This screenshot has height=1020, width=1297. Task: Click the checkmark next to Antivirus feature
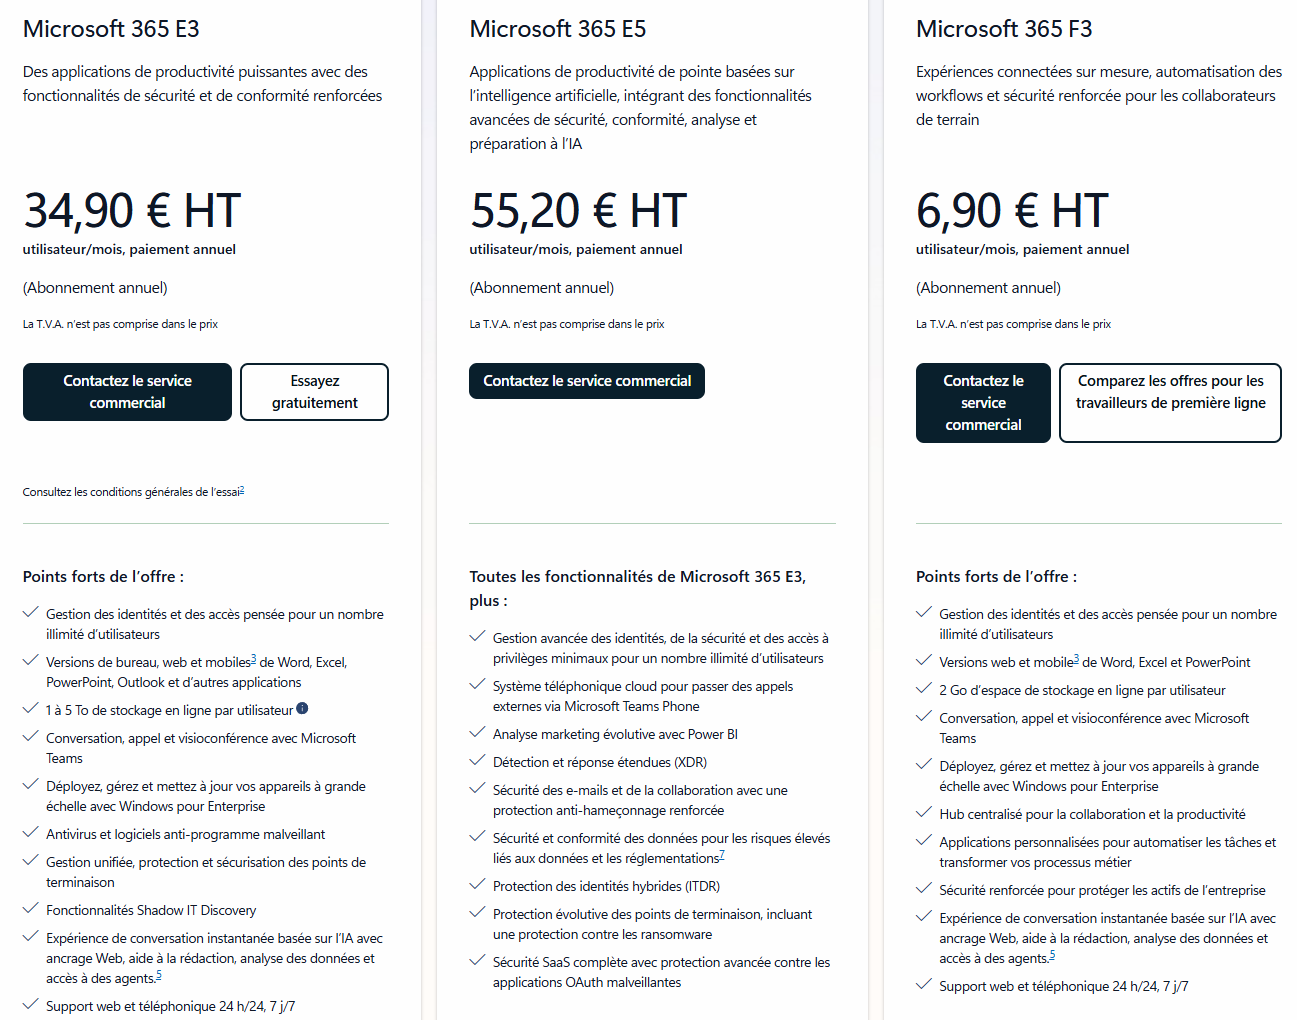point(31,833)
